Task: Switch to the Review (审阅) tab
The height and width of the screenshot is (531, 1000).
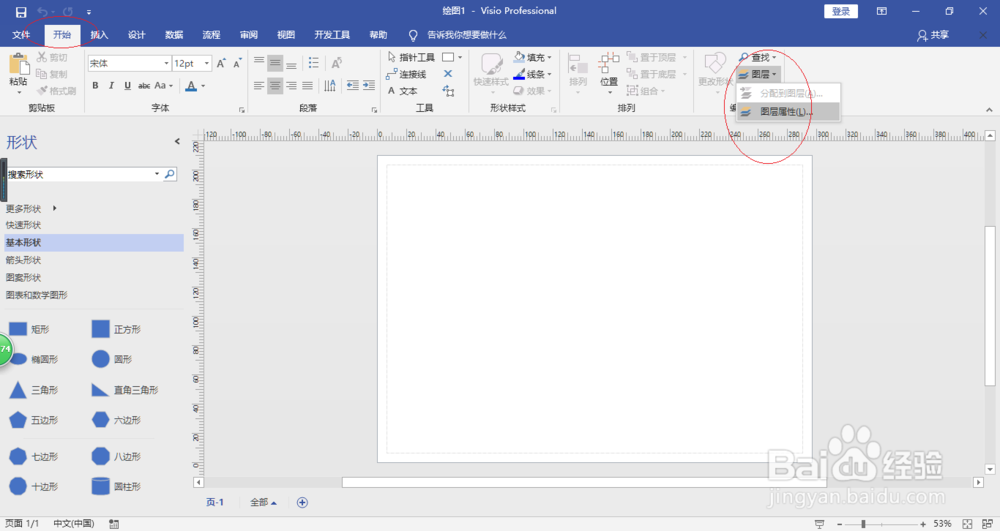Action: click(x=249, y=35)
